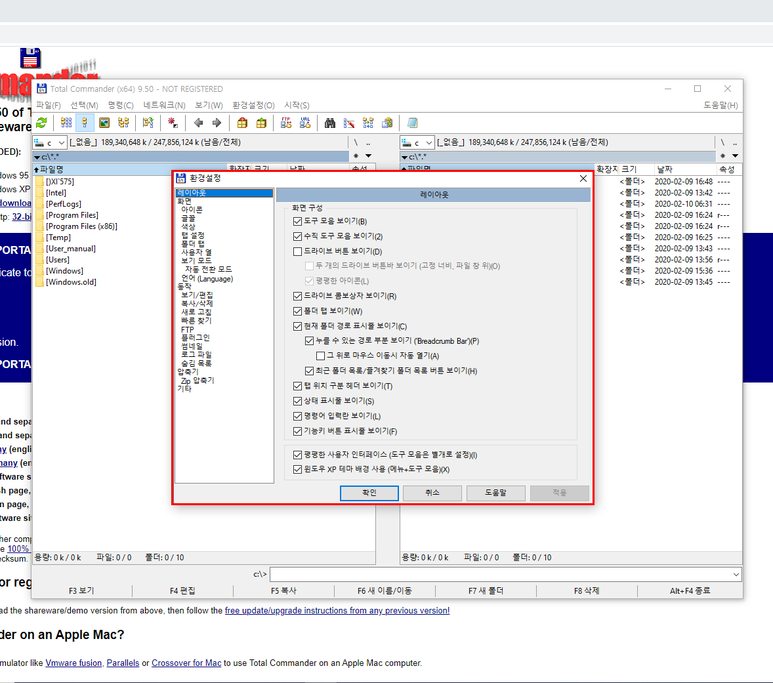This screenshot has height=683, width=773.
Task: Click the unpack files icon
Action: pos(261,123)
